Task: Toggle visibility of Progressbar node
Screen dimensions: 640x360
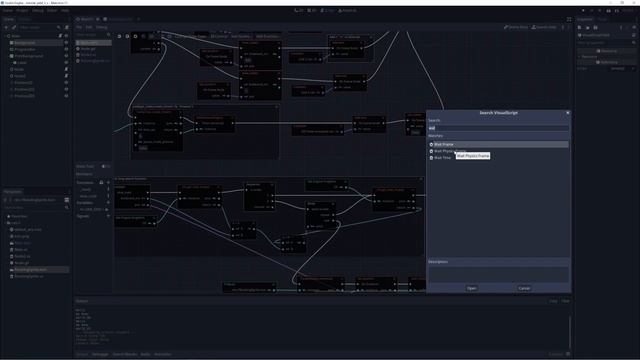Action: pos(67,49)
